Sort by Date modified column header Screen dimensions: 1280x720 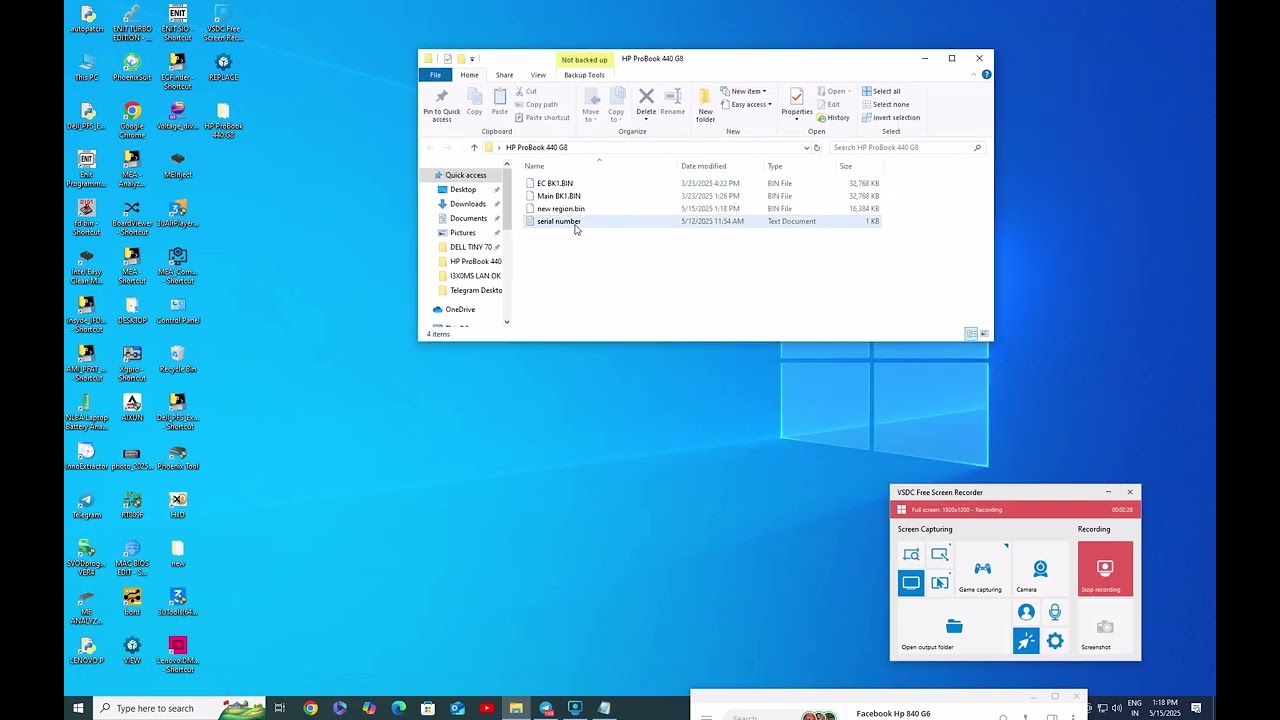(703, 166)
